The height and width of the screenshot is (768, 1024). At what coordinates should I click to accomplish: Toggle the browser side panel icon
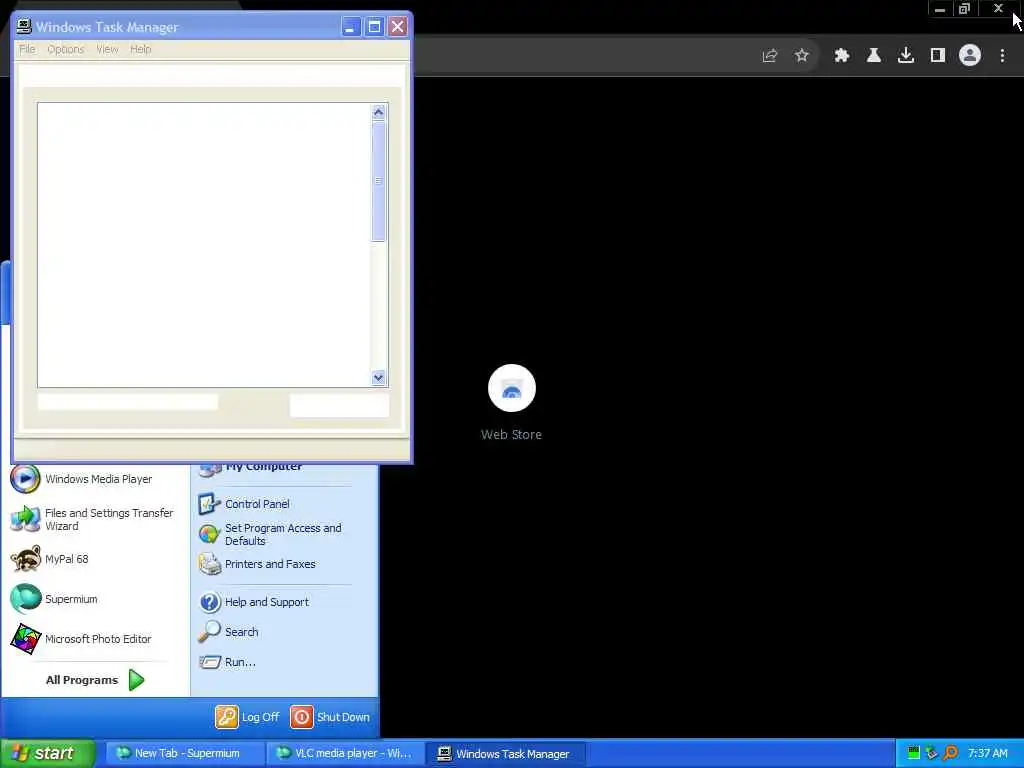click(938, 56)
